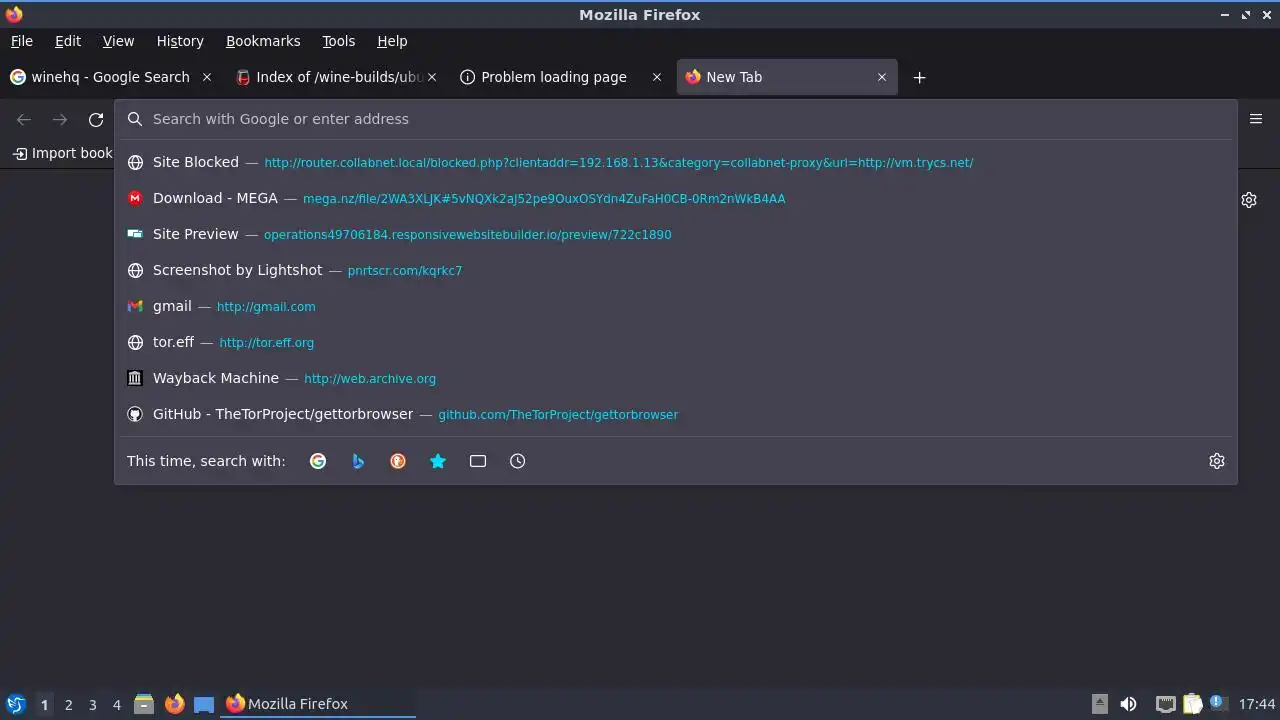Search this time with Bing icon
Viewport: 1280px width, 720px height.
click(x=358, y=461)
